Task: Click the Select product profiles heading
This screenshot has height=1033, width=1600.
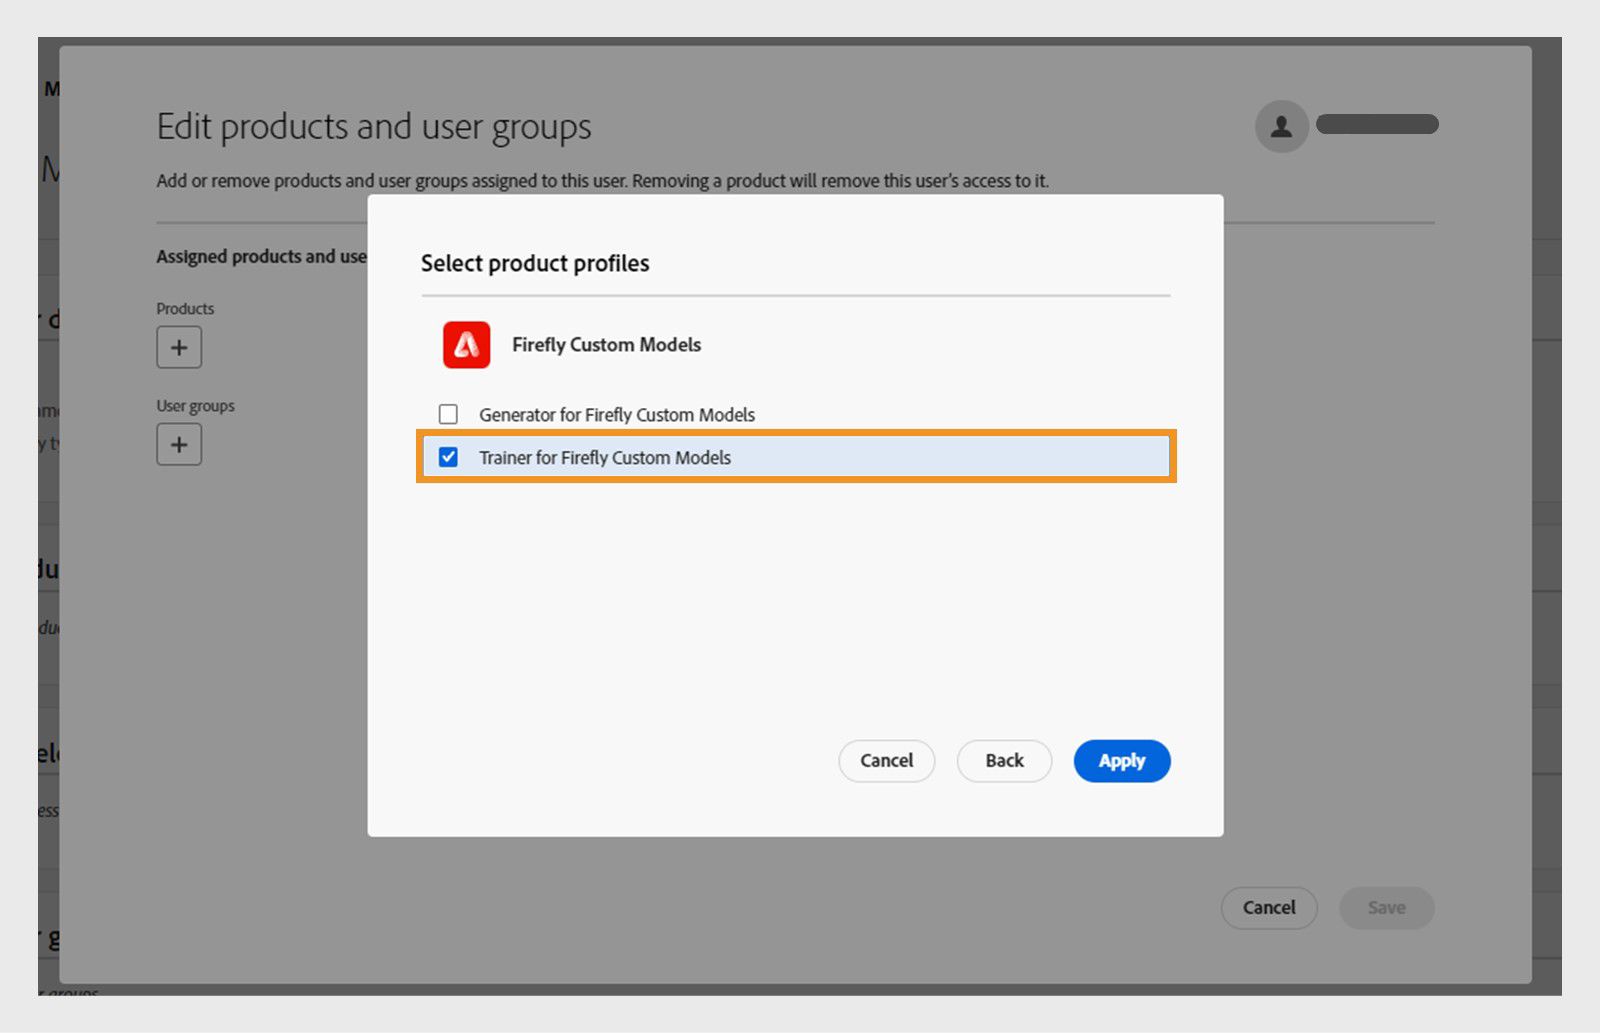Action: [x=535, y=263]
